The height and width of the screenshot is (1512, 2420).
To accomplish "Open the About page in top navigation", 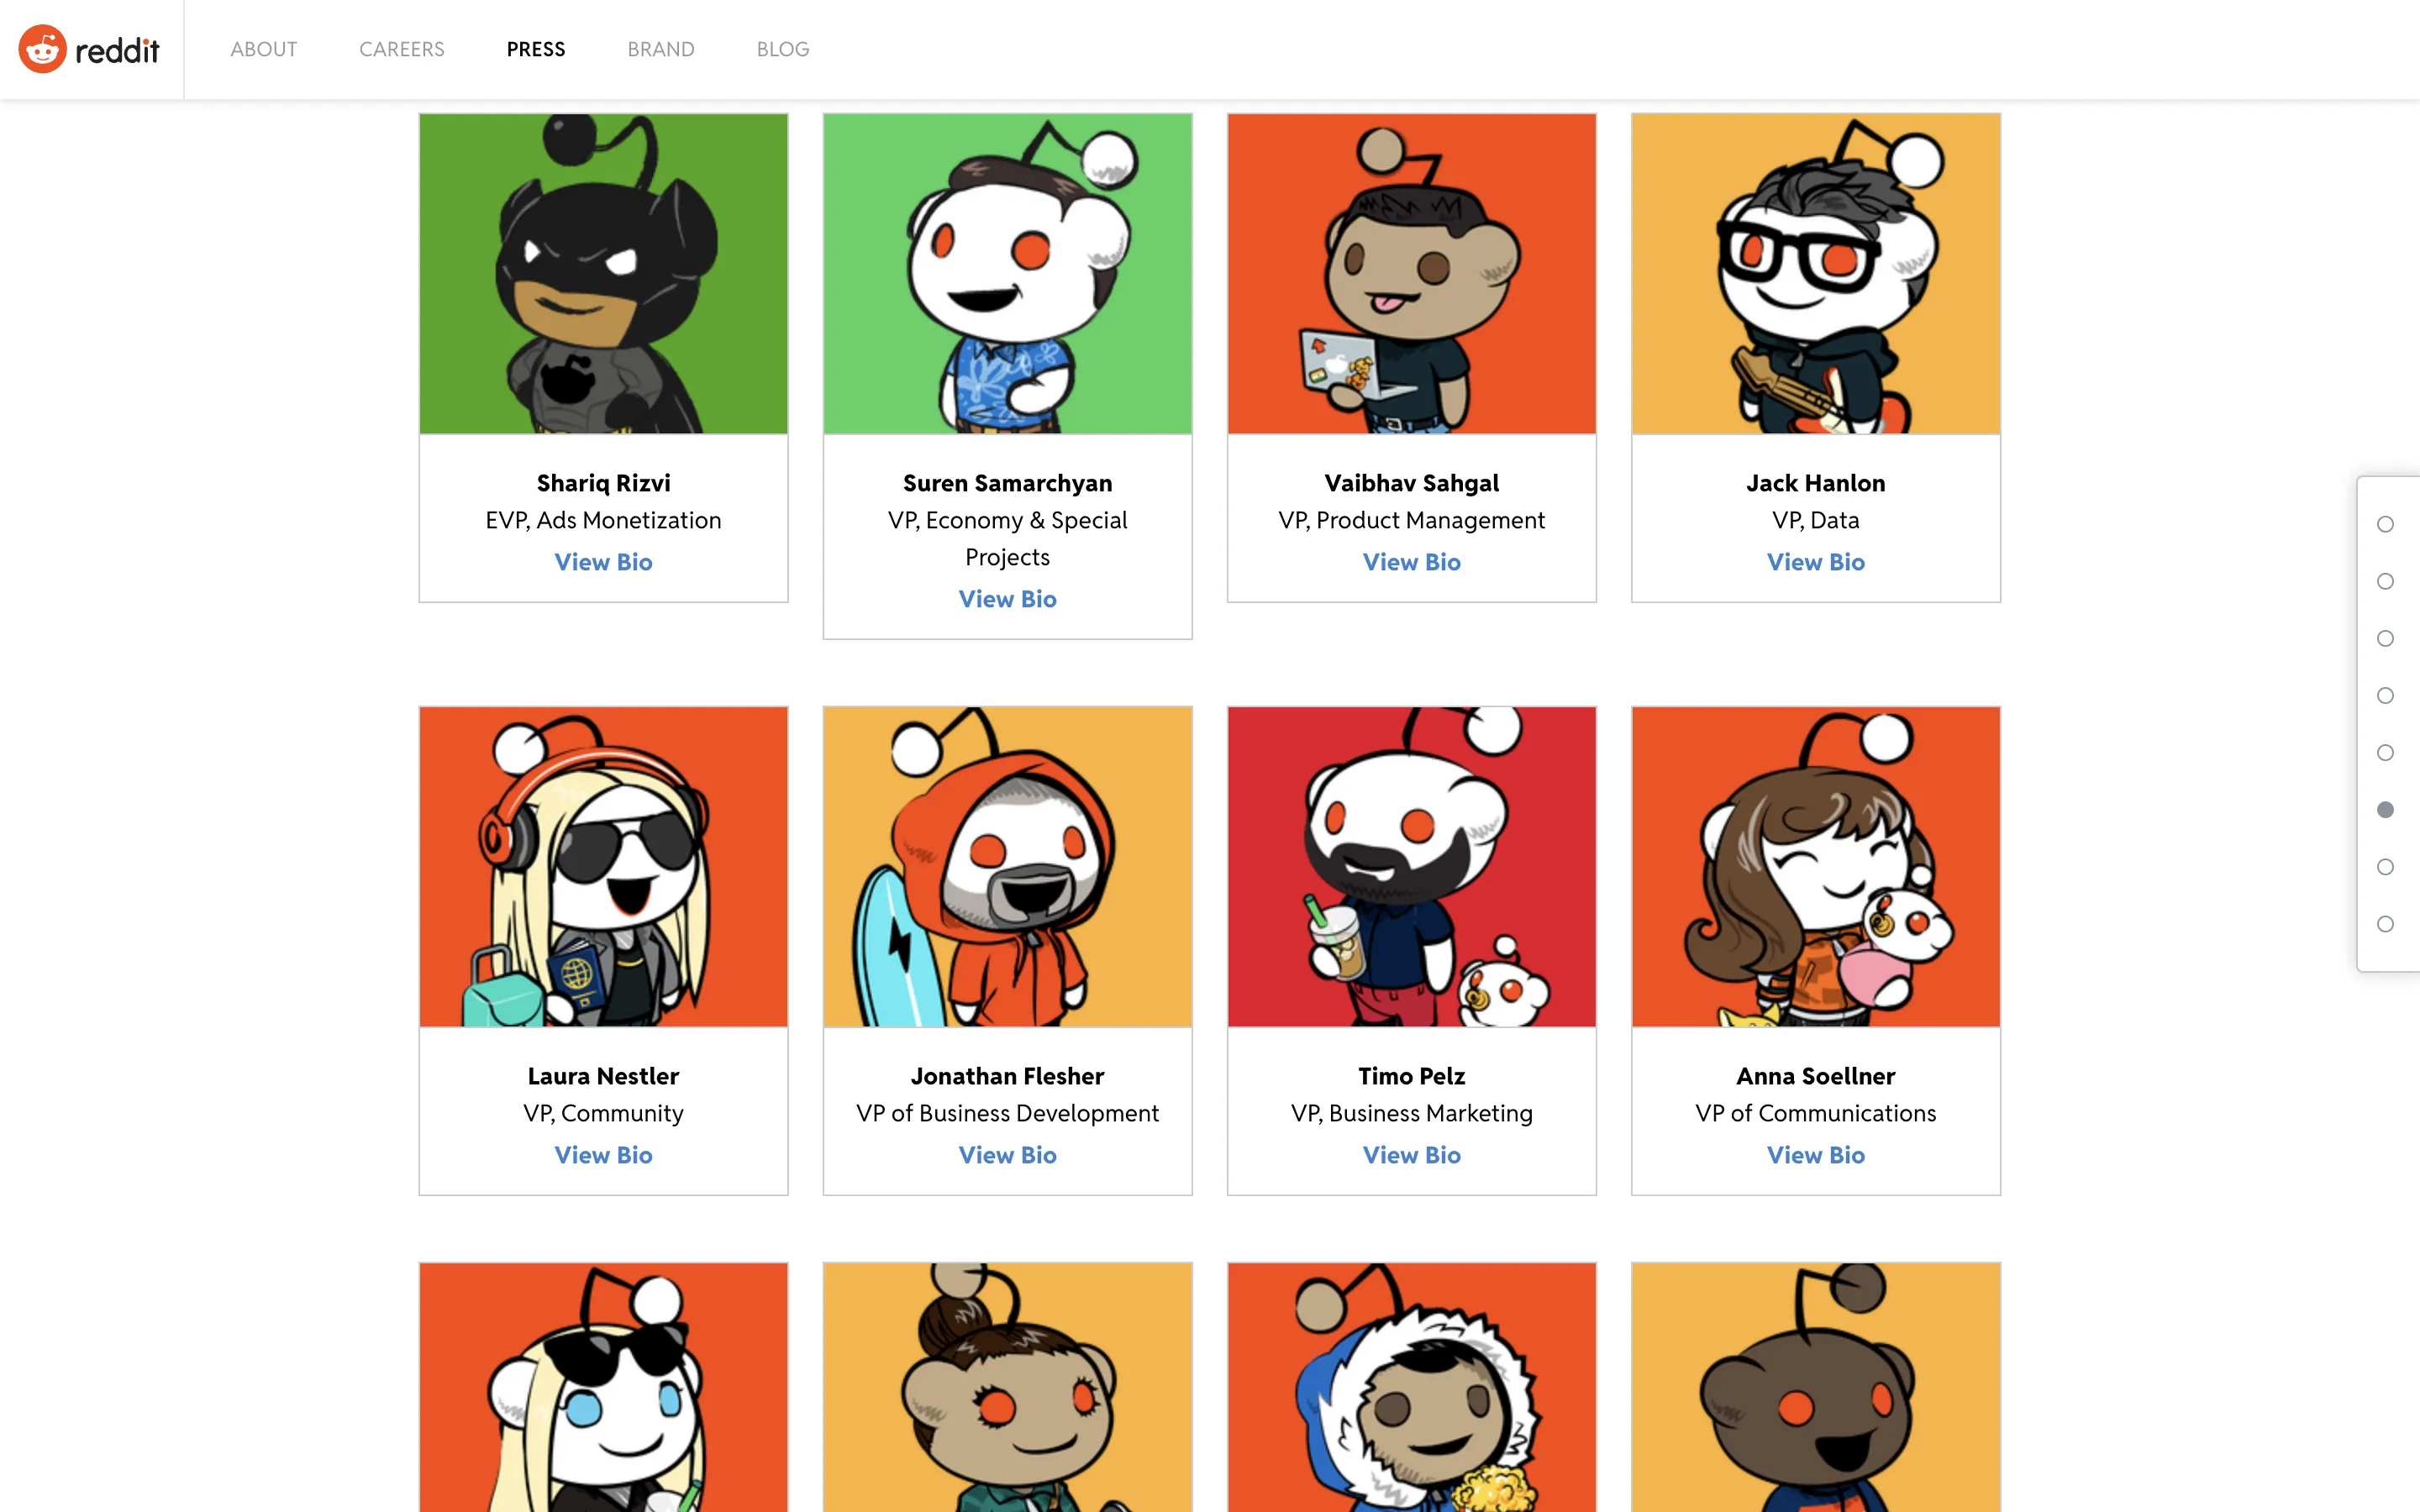I will pos(263,49).
